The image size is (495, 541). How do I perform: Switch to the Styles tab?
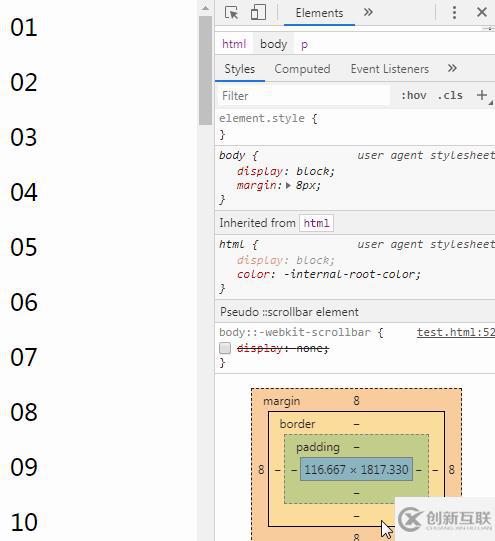(x=239, y=69)
